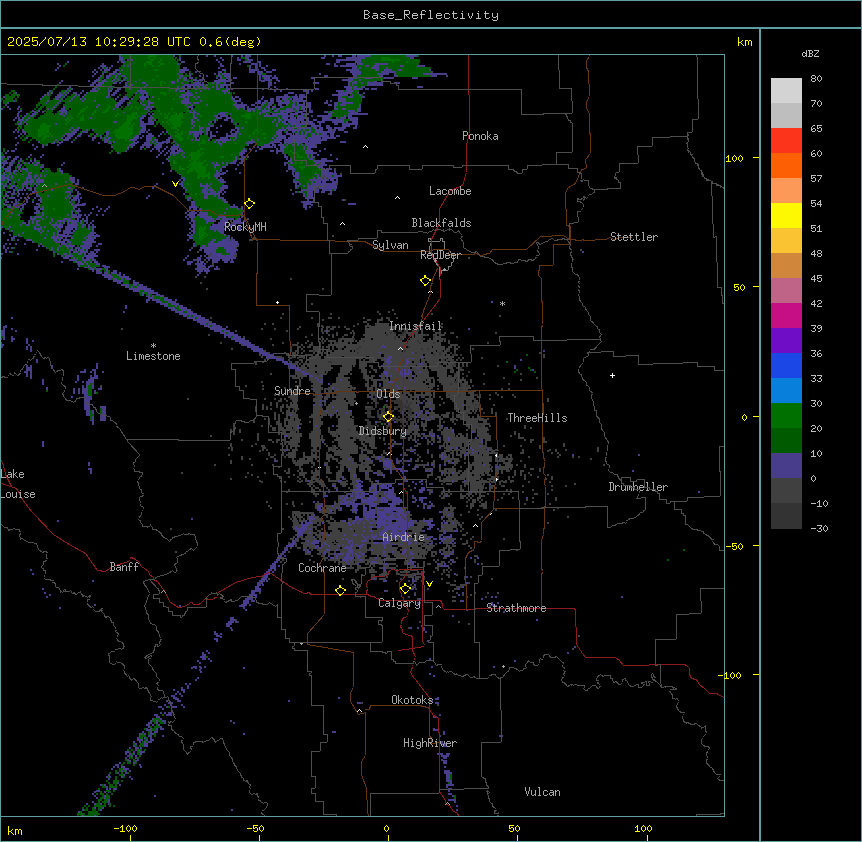Click the yellow diamond marker above Calgary label
The width and height of the screenshot is (862, 842).
(405, 589)
